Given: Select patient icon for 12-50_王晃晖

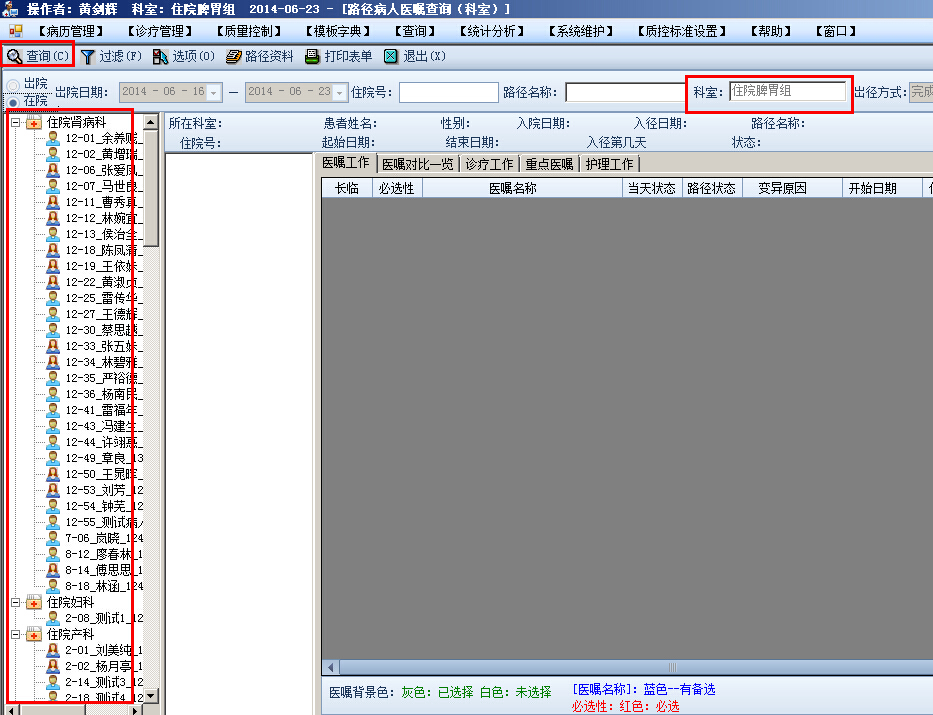Looking at the screenshot, I should (x=53, y=474).
